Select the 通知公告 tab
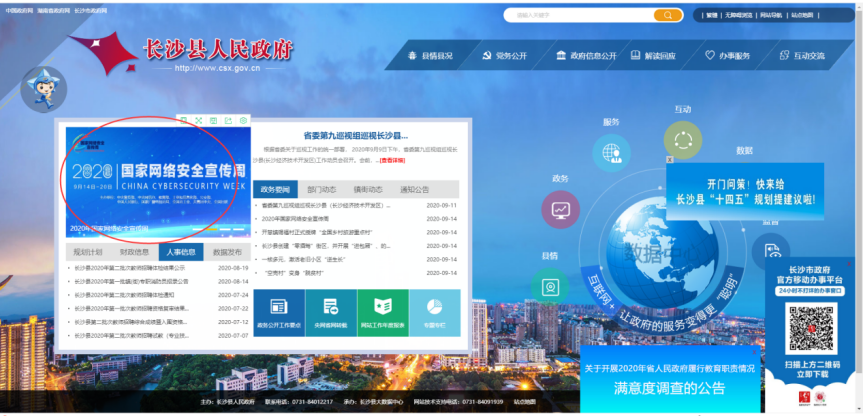Screen dimensions: 863x416 414,189
